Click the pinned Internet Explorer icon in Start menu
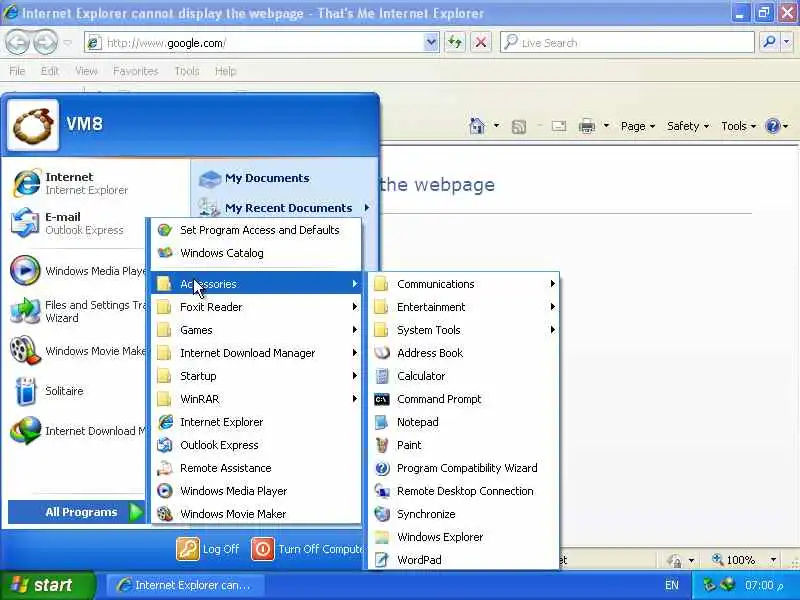The width and height of the screenshot is (800, 600). [x=26, y=183]
